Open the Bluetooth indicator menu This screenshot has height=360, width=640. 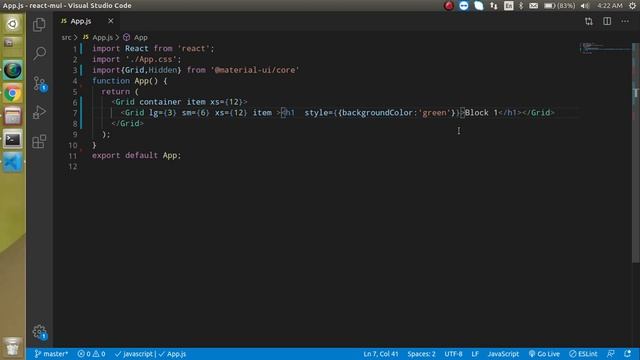[521, 6]
